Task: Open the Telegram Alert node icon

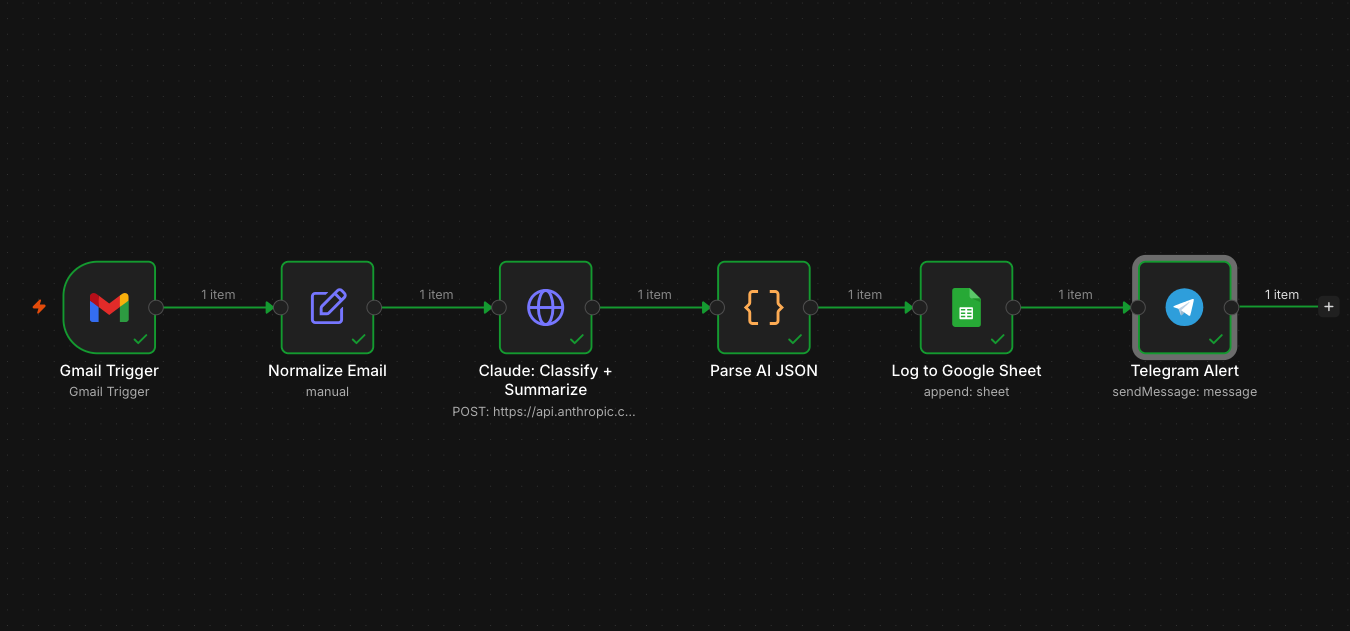Action: click(1185, 307)
